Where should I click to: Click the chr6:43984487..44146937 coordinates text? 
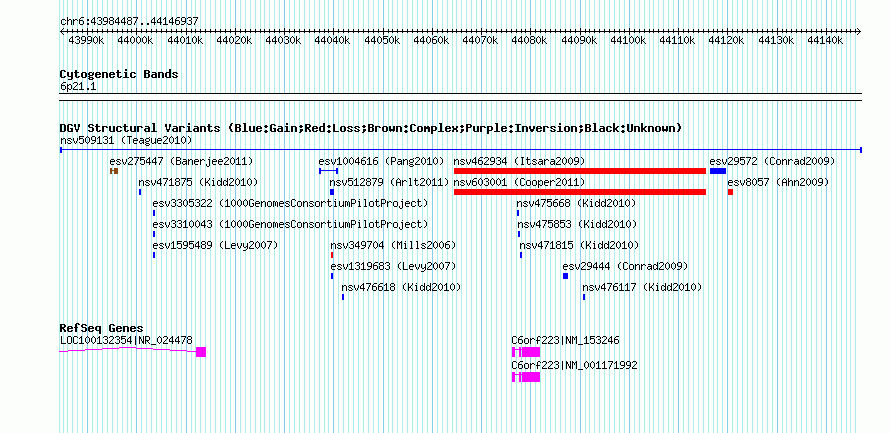[x=129, y=21]
